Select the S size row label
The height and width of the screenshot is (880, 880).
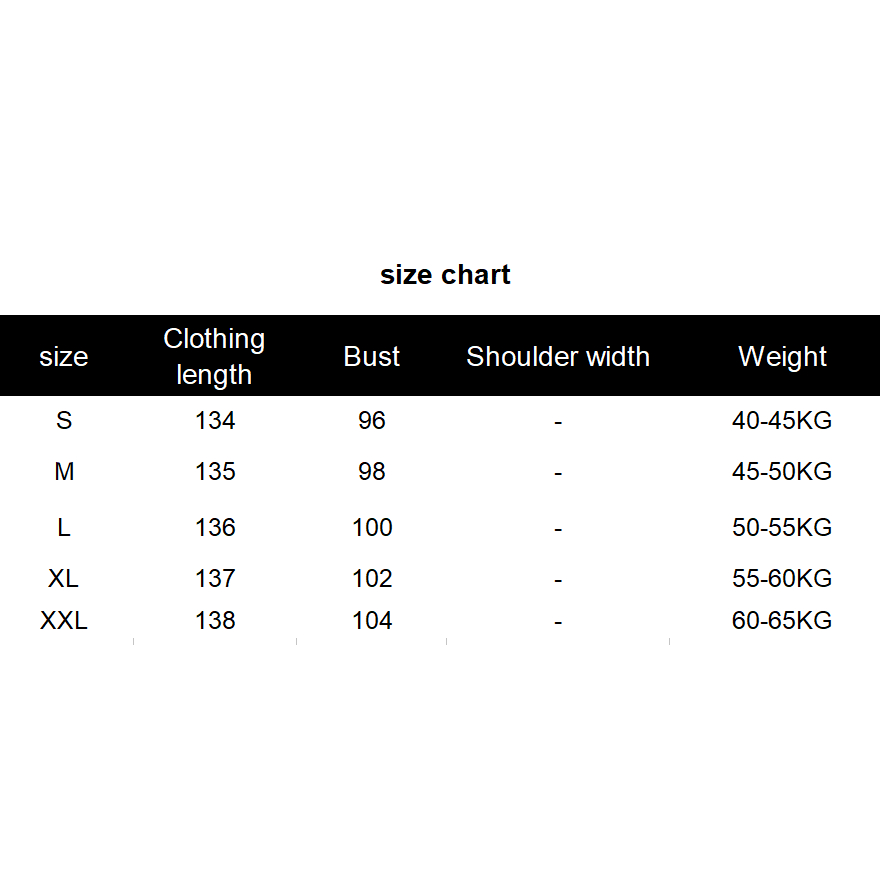point(64,421)
